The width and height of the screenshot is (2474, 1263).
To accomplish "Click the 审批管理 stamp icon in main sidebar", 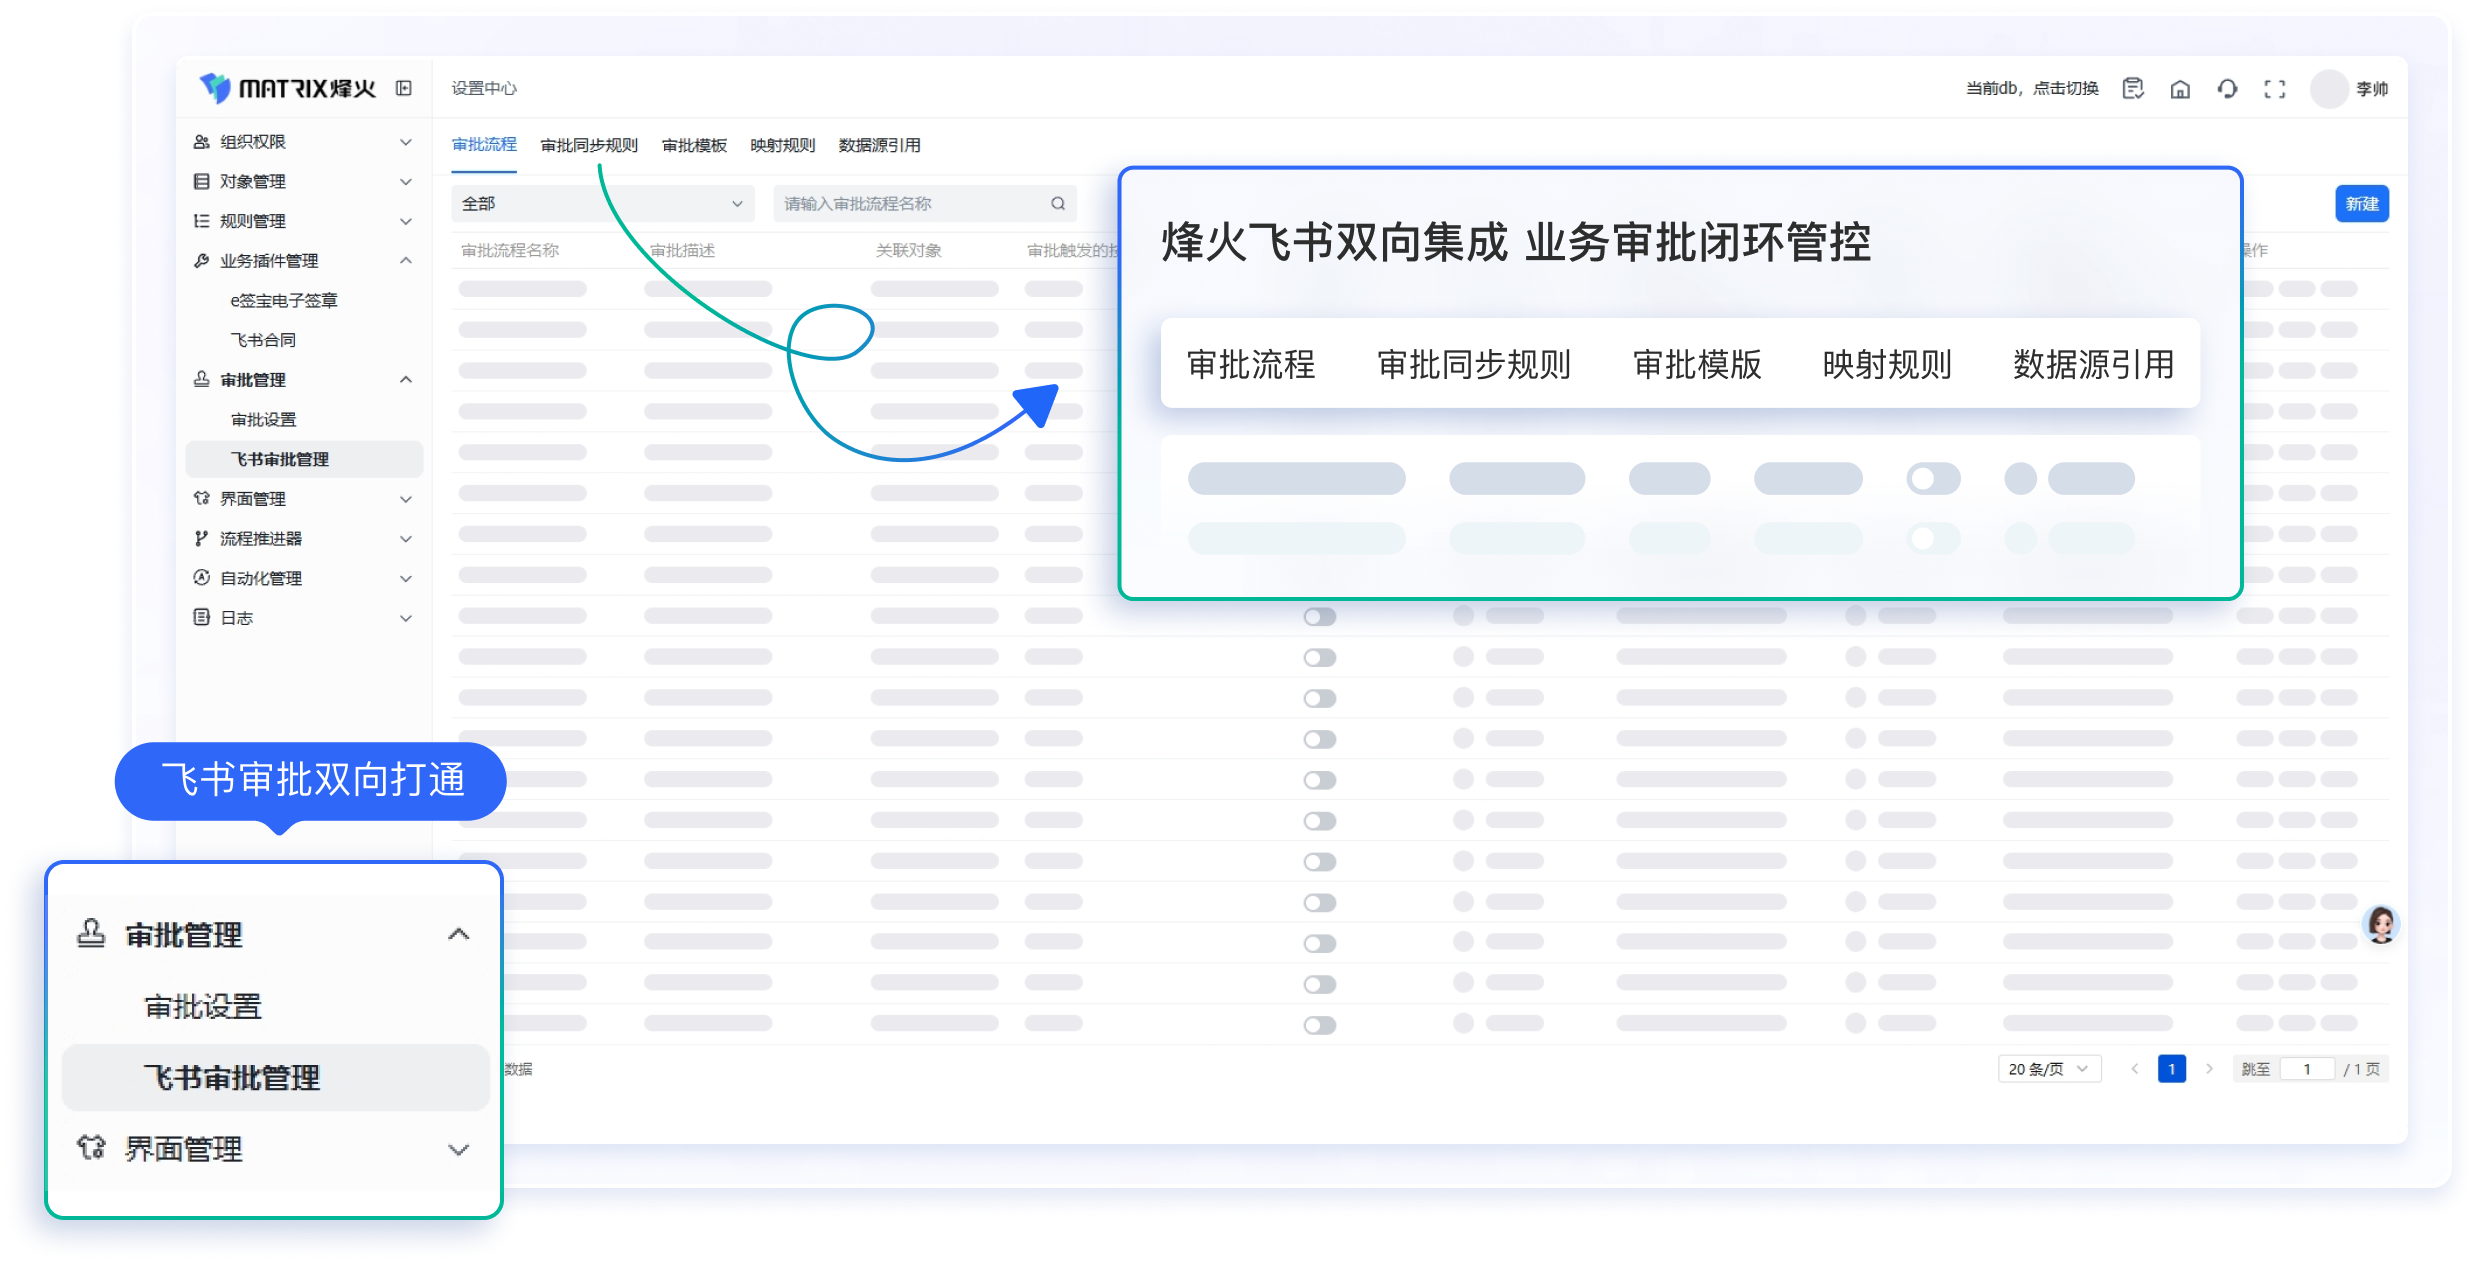I will tap(201, 380).
